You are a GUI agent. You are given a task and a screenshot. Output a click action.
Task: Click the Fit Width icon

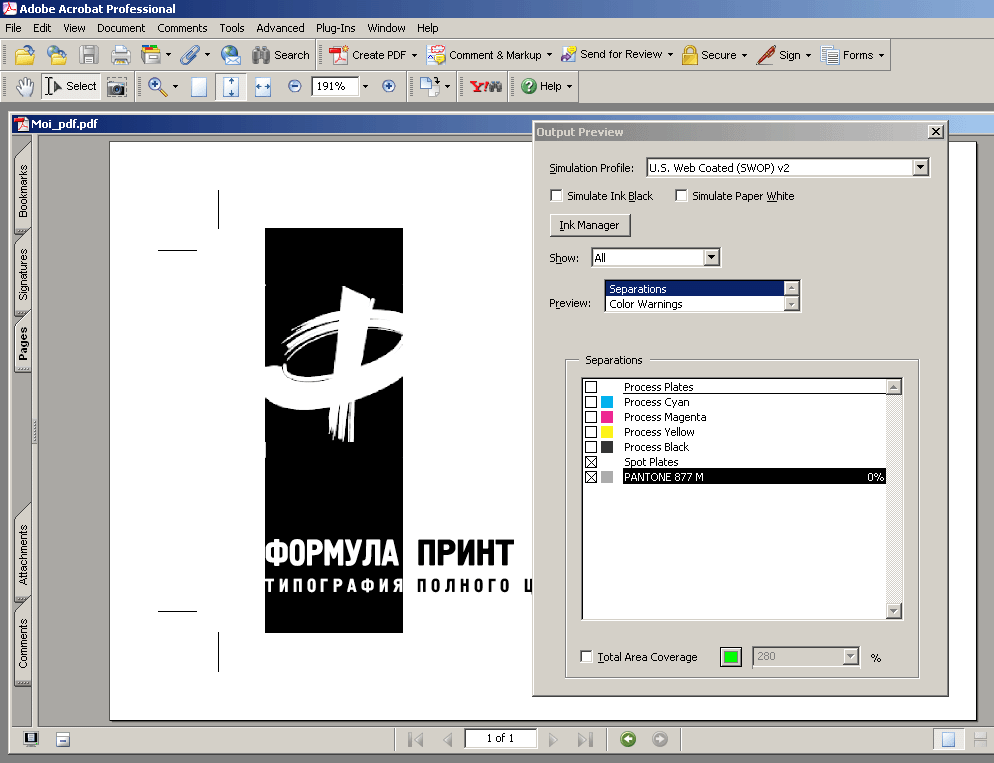click(262, 87)
